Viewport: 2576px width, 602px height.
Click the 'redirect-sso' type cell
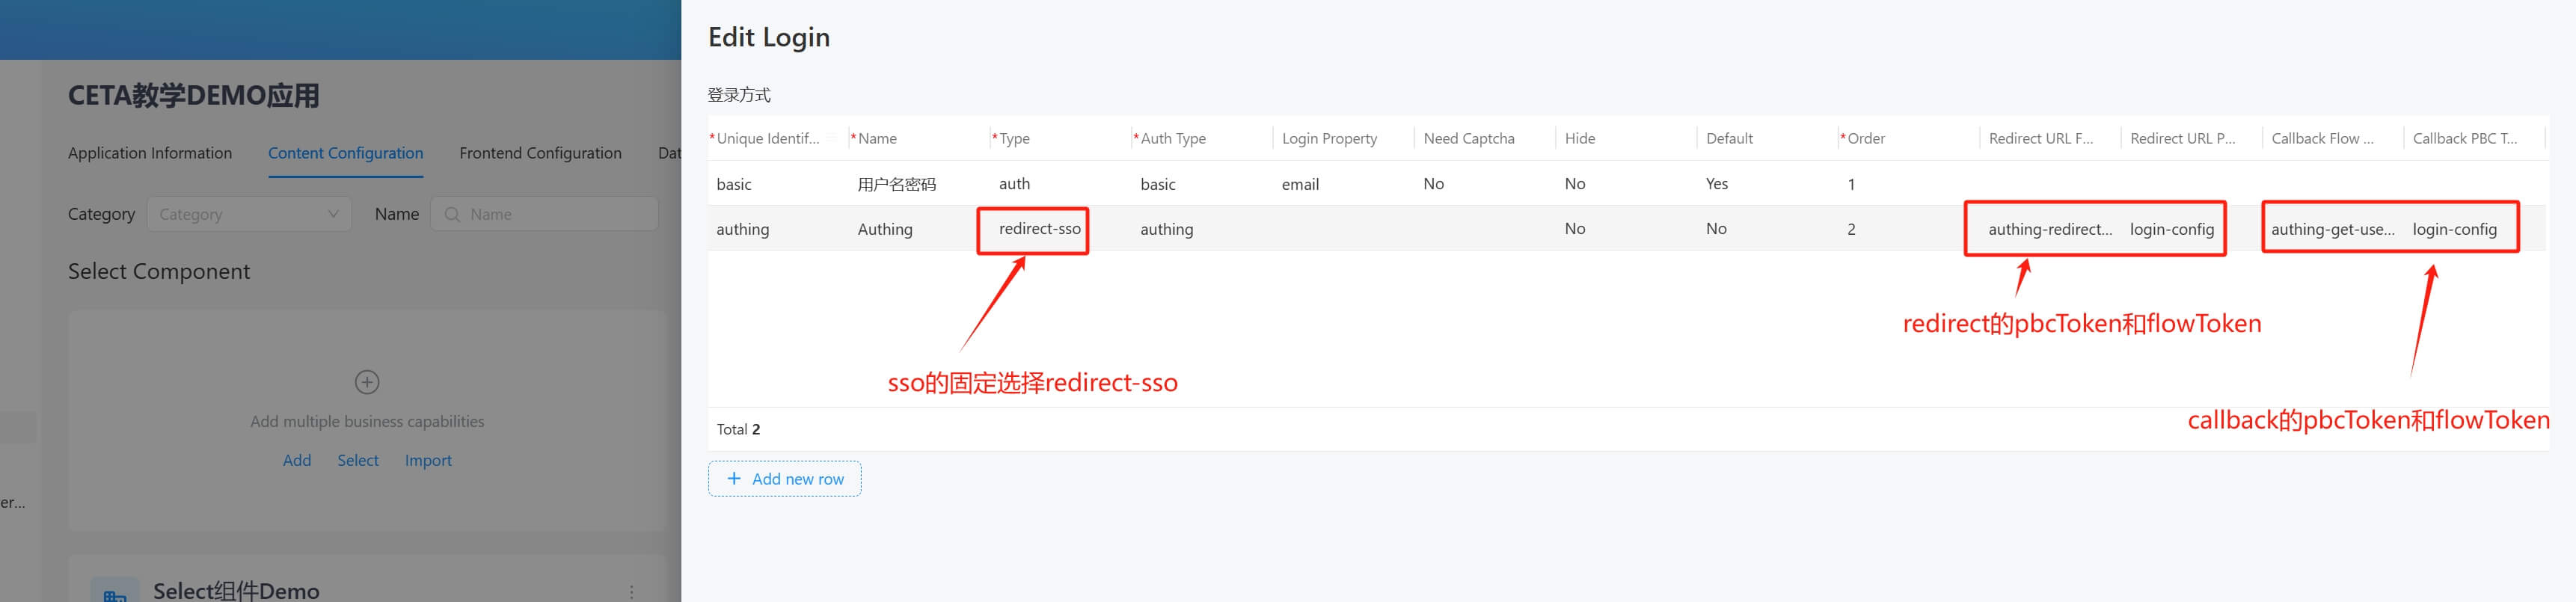[x=1039, y=229]
